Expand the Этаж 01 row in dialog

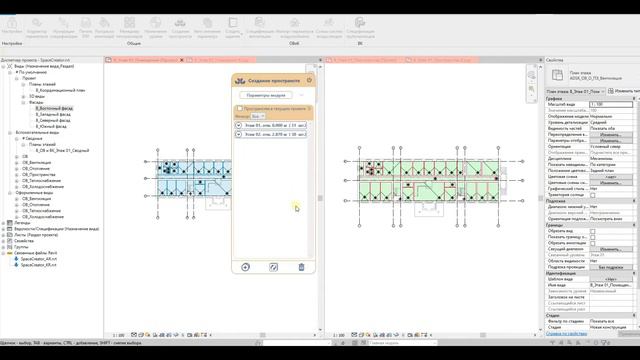point(239,125)
